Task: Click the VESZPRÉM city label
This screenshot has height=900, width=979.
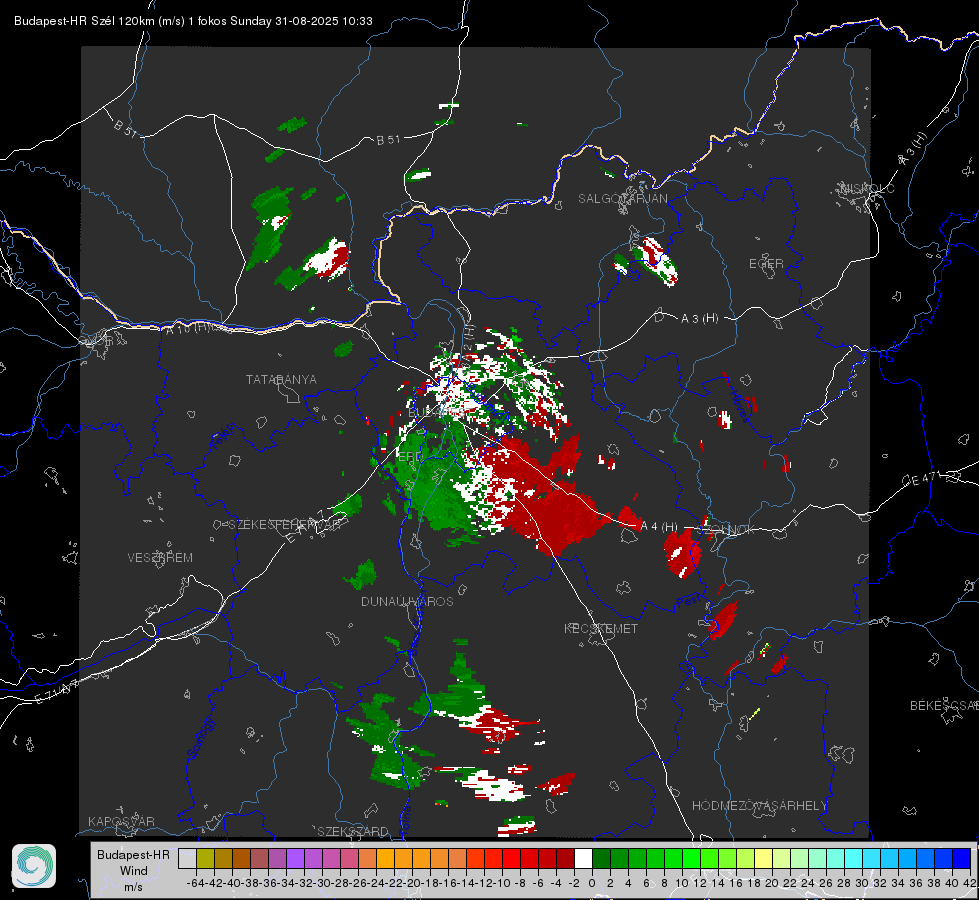Action: tap(160, 557)
